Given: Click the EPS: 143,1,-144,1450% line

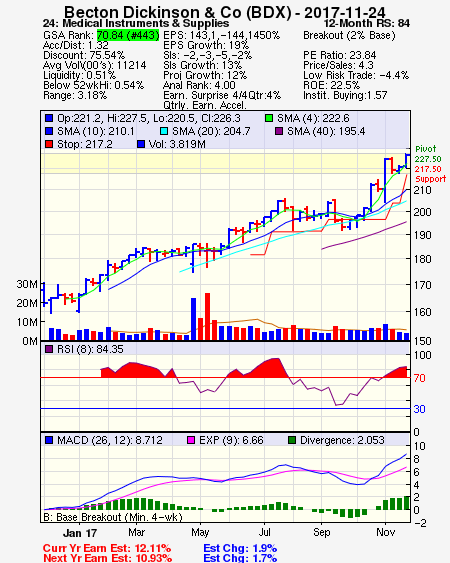Looking at the screenshot, I should (x=222, y=35).
